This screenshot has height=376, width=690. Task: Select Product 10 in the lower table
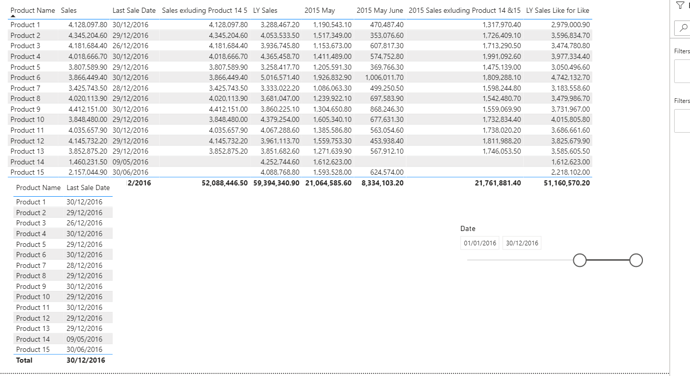[x=33, y=297]
